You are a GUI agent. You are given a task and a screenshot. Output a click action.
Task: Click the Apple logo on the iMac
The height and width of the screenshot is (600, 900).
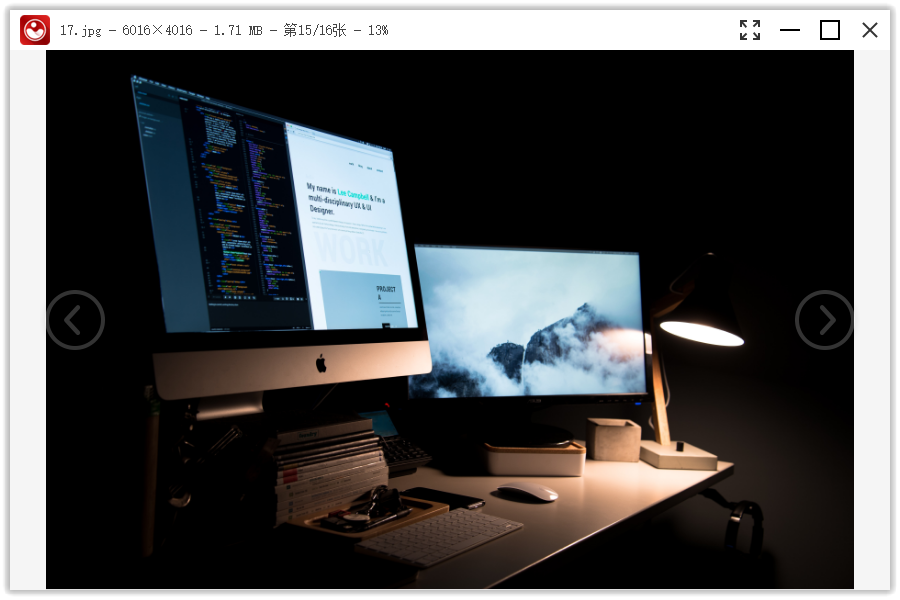click(321, 363)
